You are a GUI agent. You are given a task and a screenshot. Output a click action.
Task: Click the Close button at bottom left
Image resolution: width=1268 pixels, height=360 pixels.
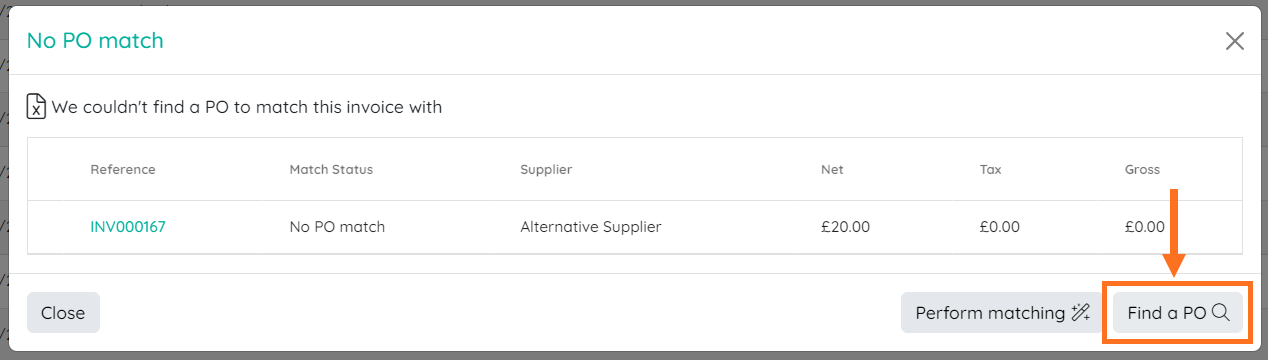[x=63, y=313]
